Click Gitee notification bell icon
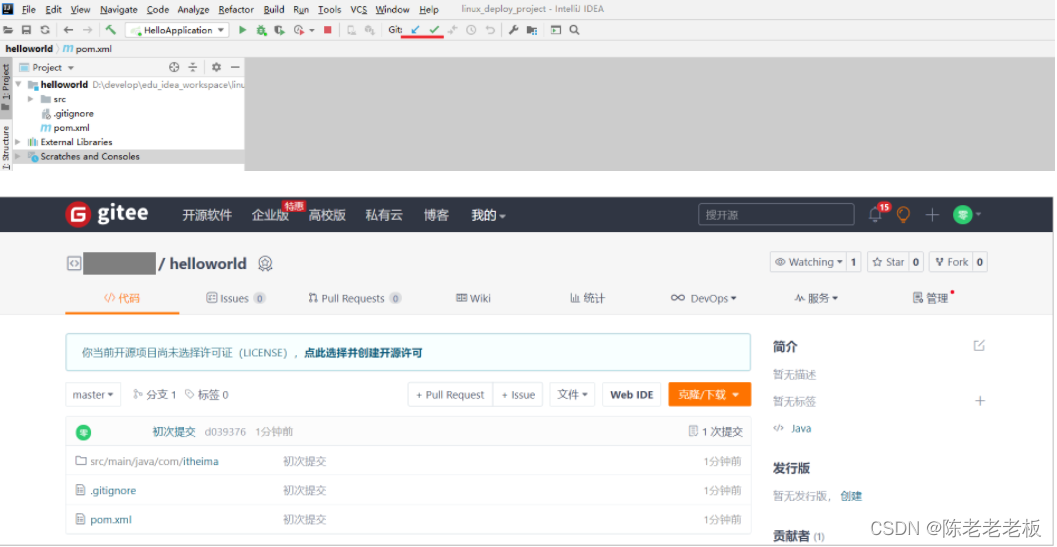 [876, 215]
